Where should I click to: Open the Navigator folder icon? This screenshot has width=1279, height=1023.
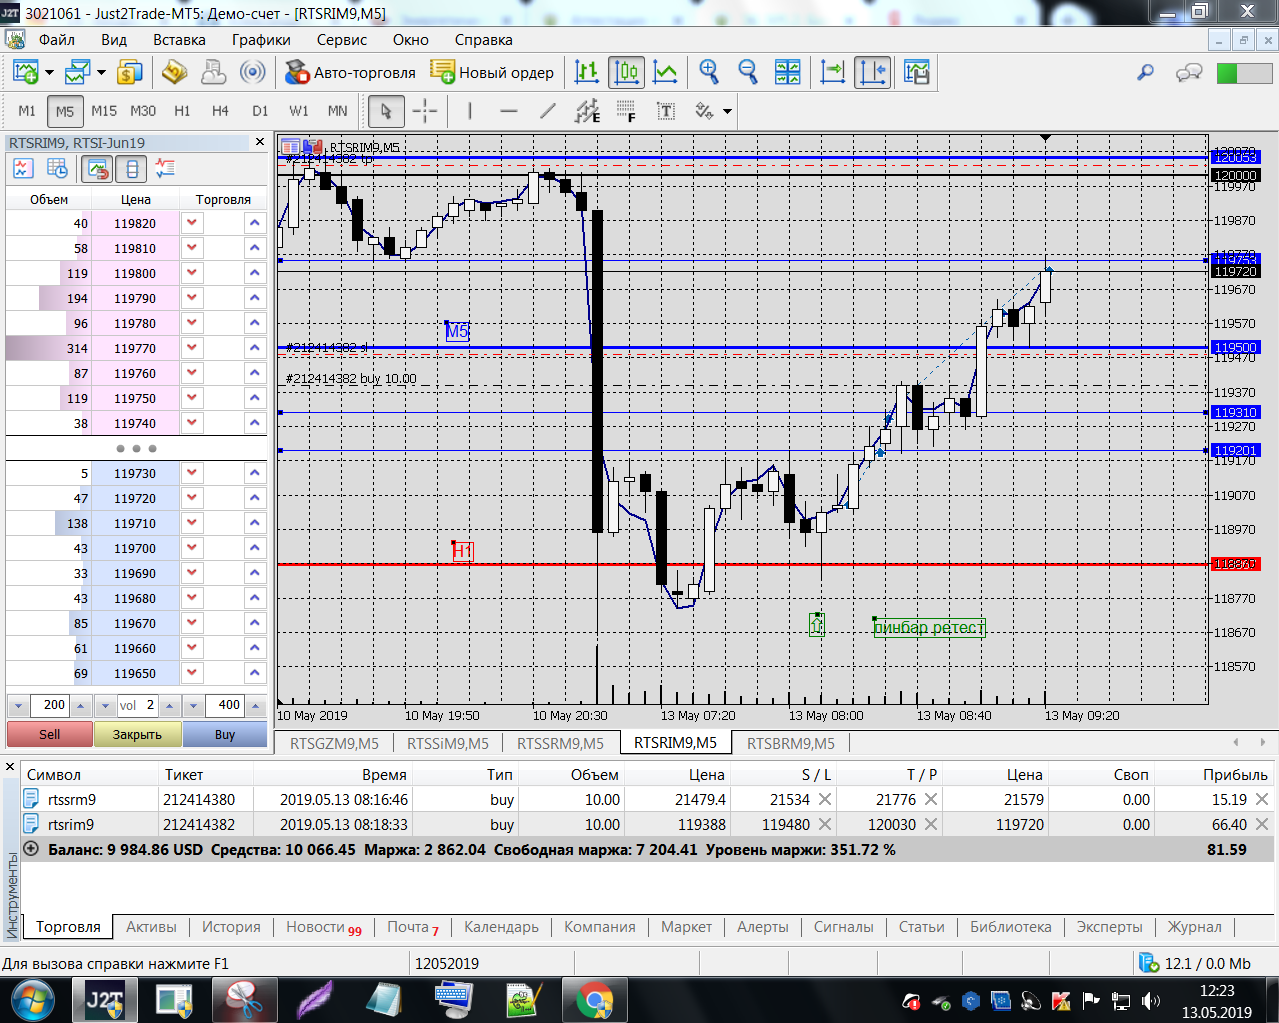pyautogui.click(x=175, y=72)
